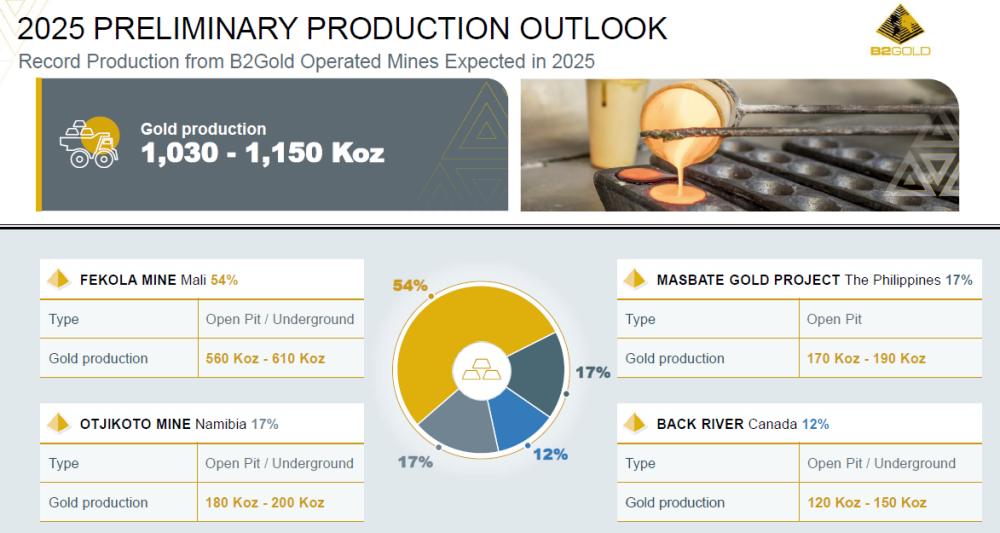Click the gold pouring photo
Viewport: 1000px width, 533px height.
(740, 145)
